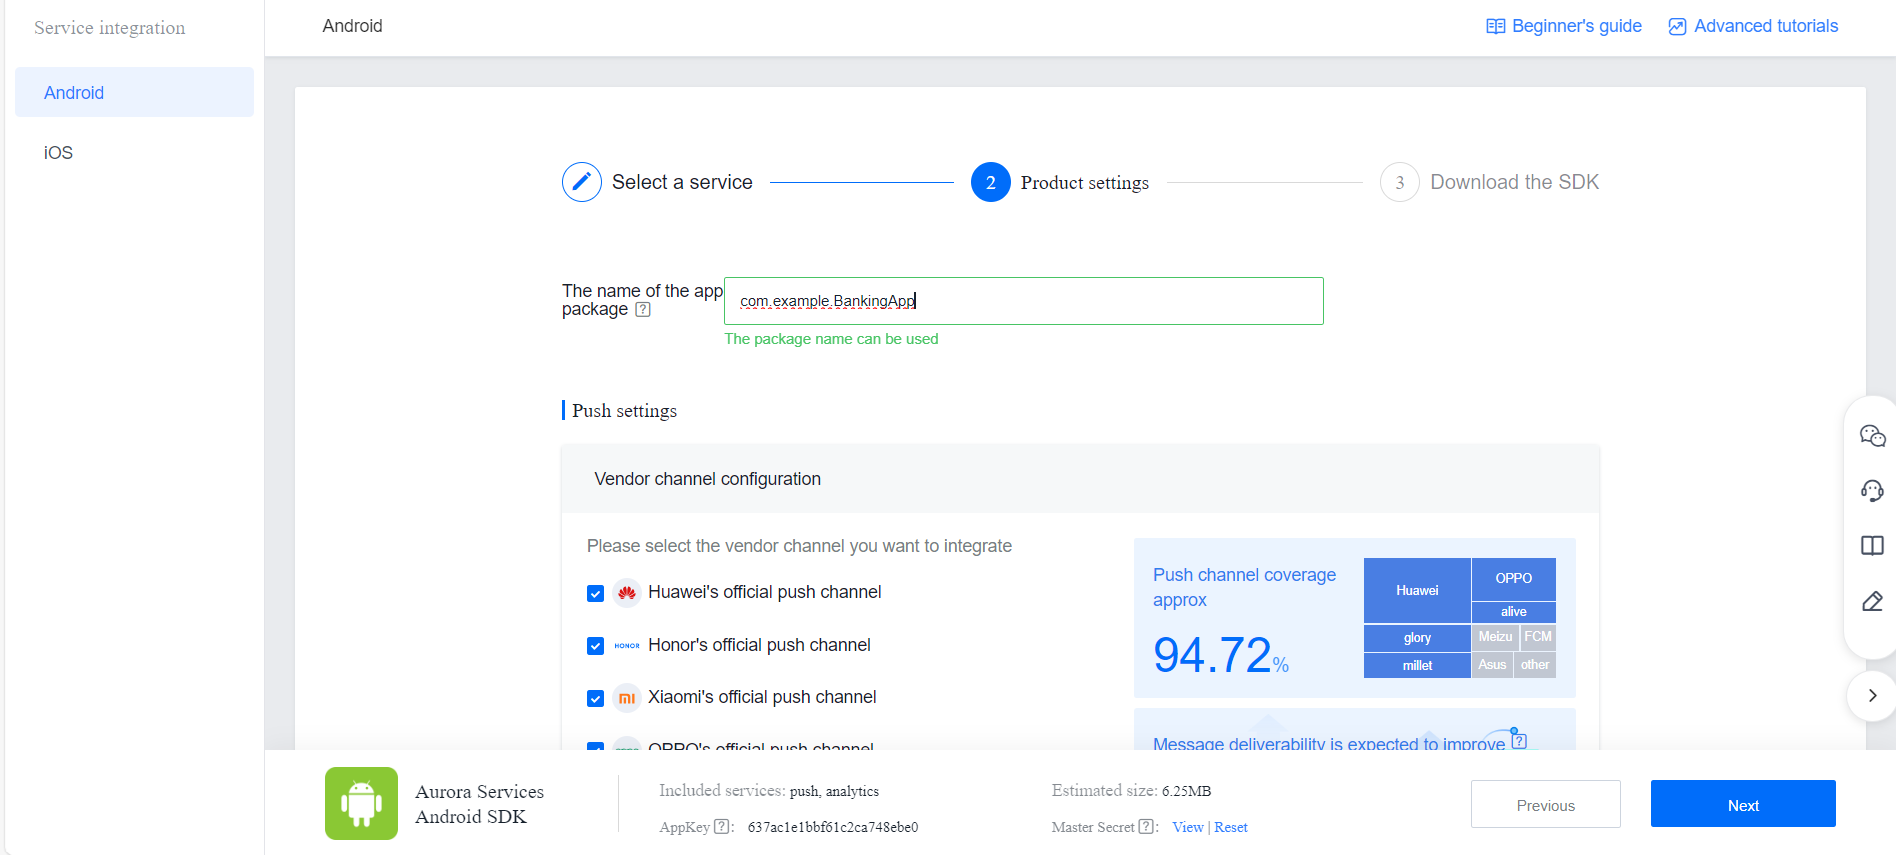Uncheck Xiaomi's official push channel checkbox
Image resolution: width=1896 pixels, height=855 pixels.
[x=595, y=698]
